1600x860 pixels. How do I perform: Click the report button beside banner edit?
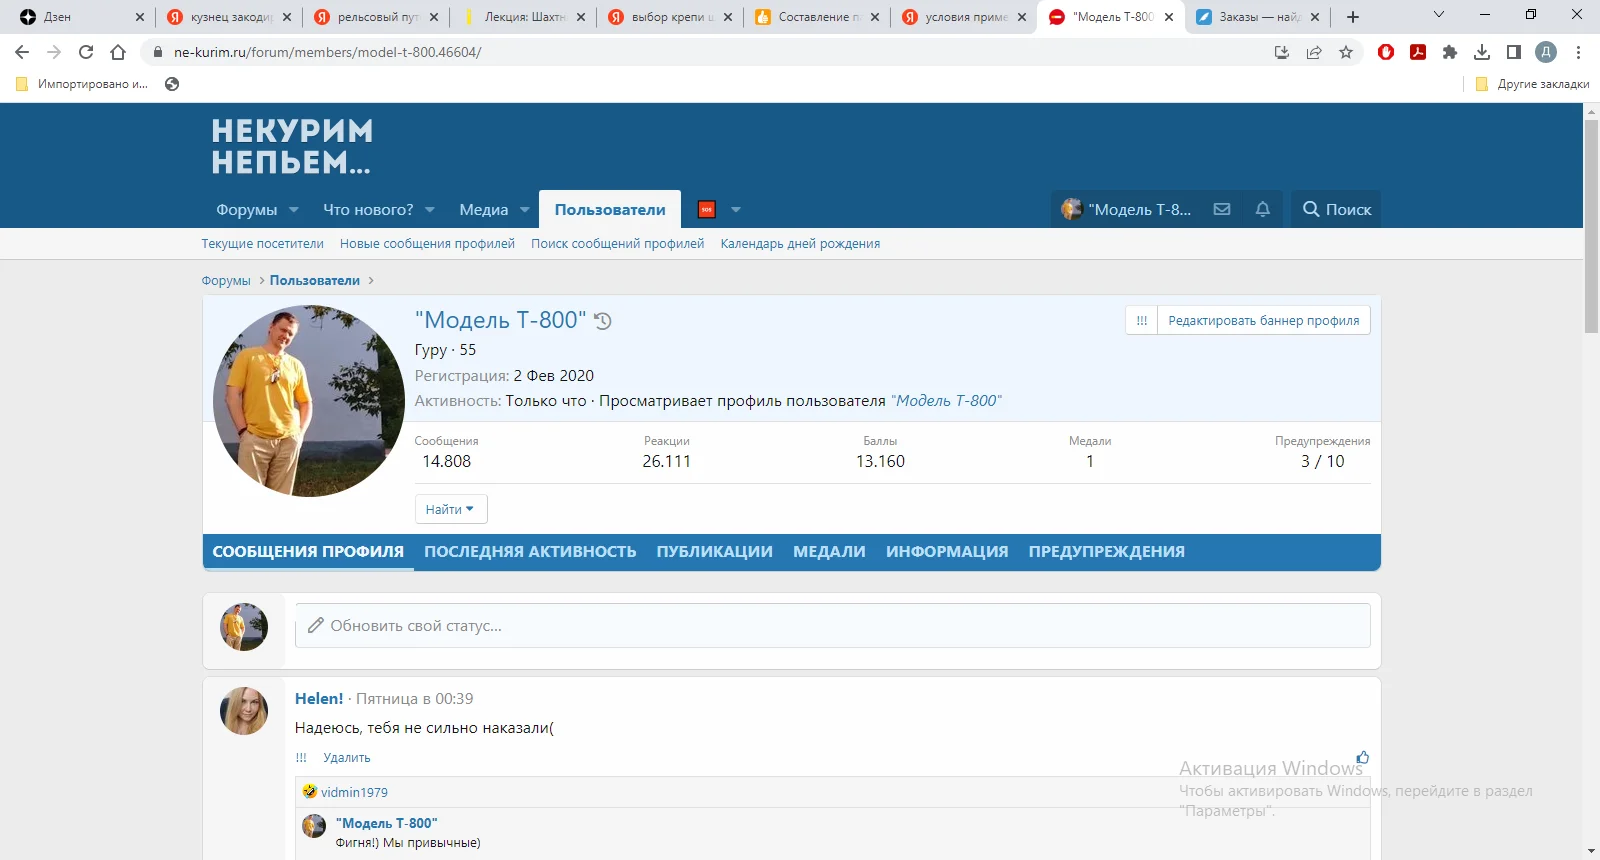(x=1141, y=321)
